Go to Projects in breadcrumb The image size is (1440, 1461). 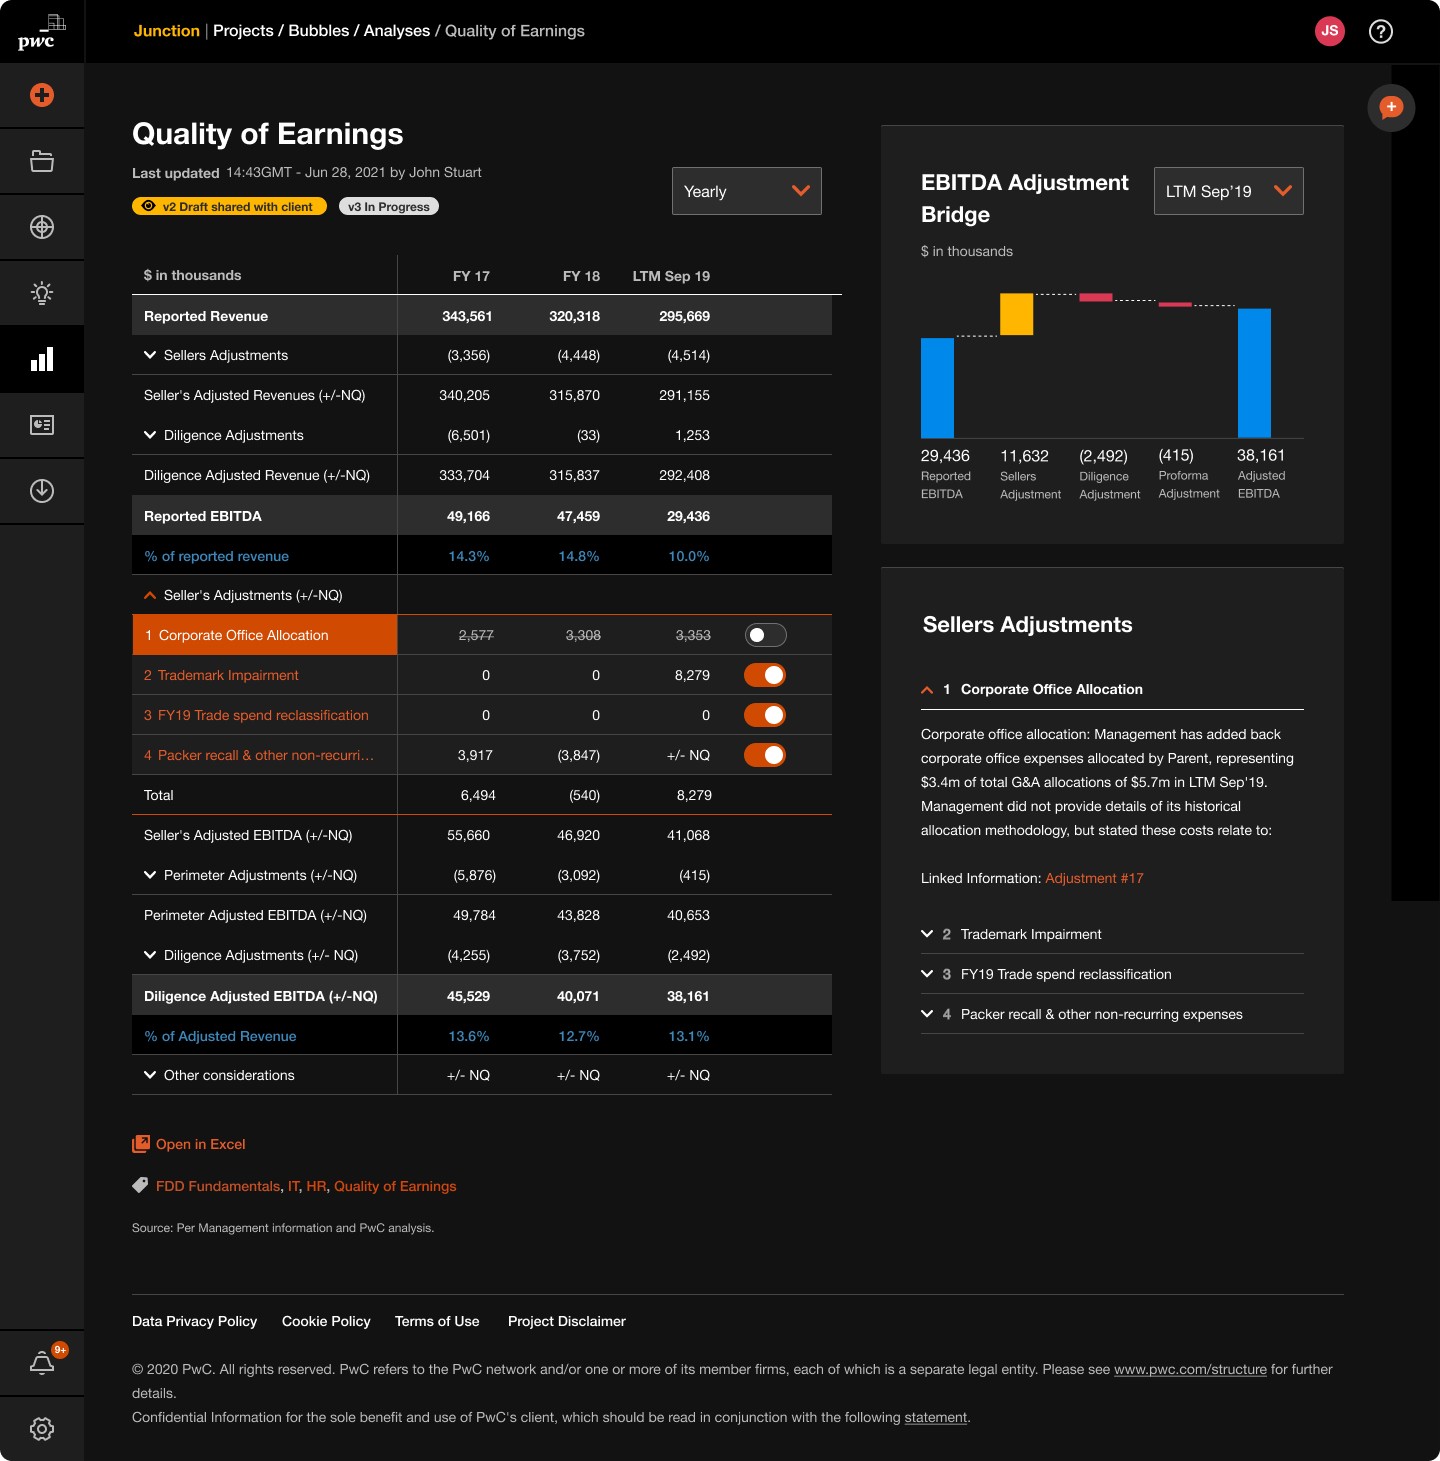point(243,31)
